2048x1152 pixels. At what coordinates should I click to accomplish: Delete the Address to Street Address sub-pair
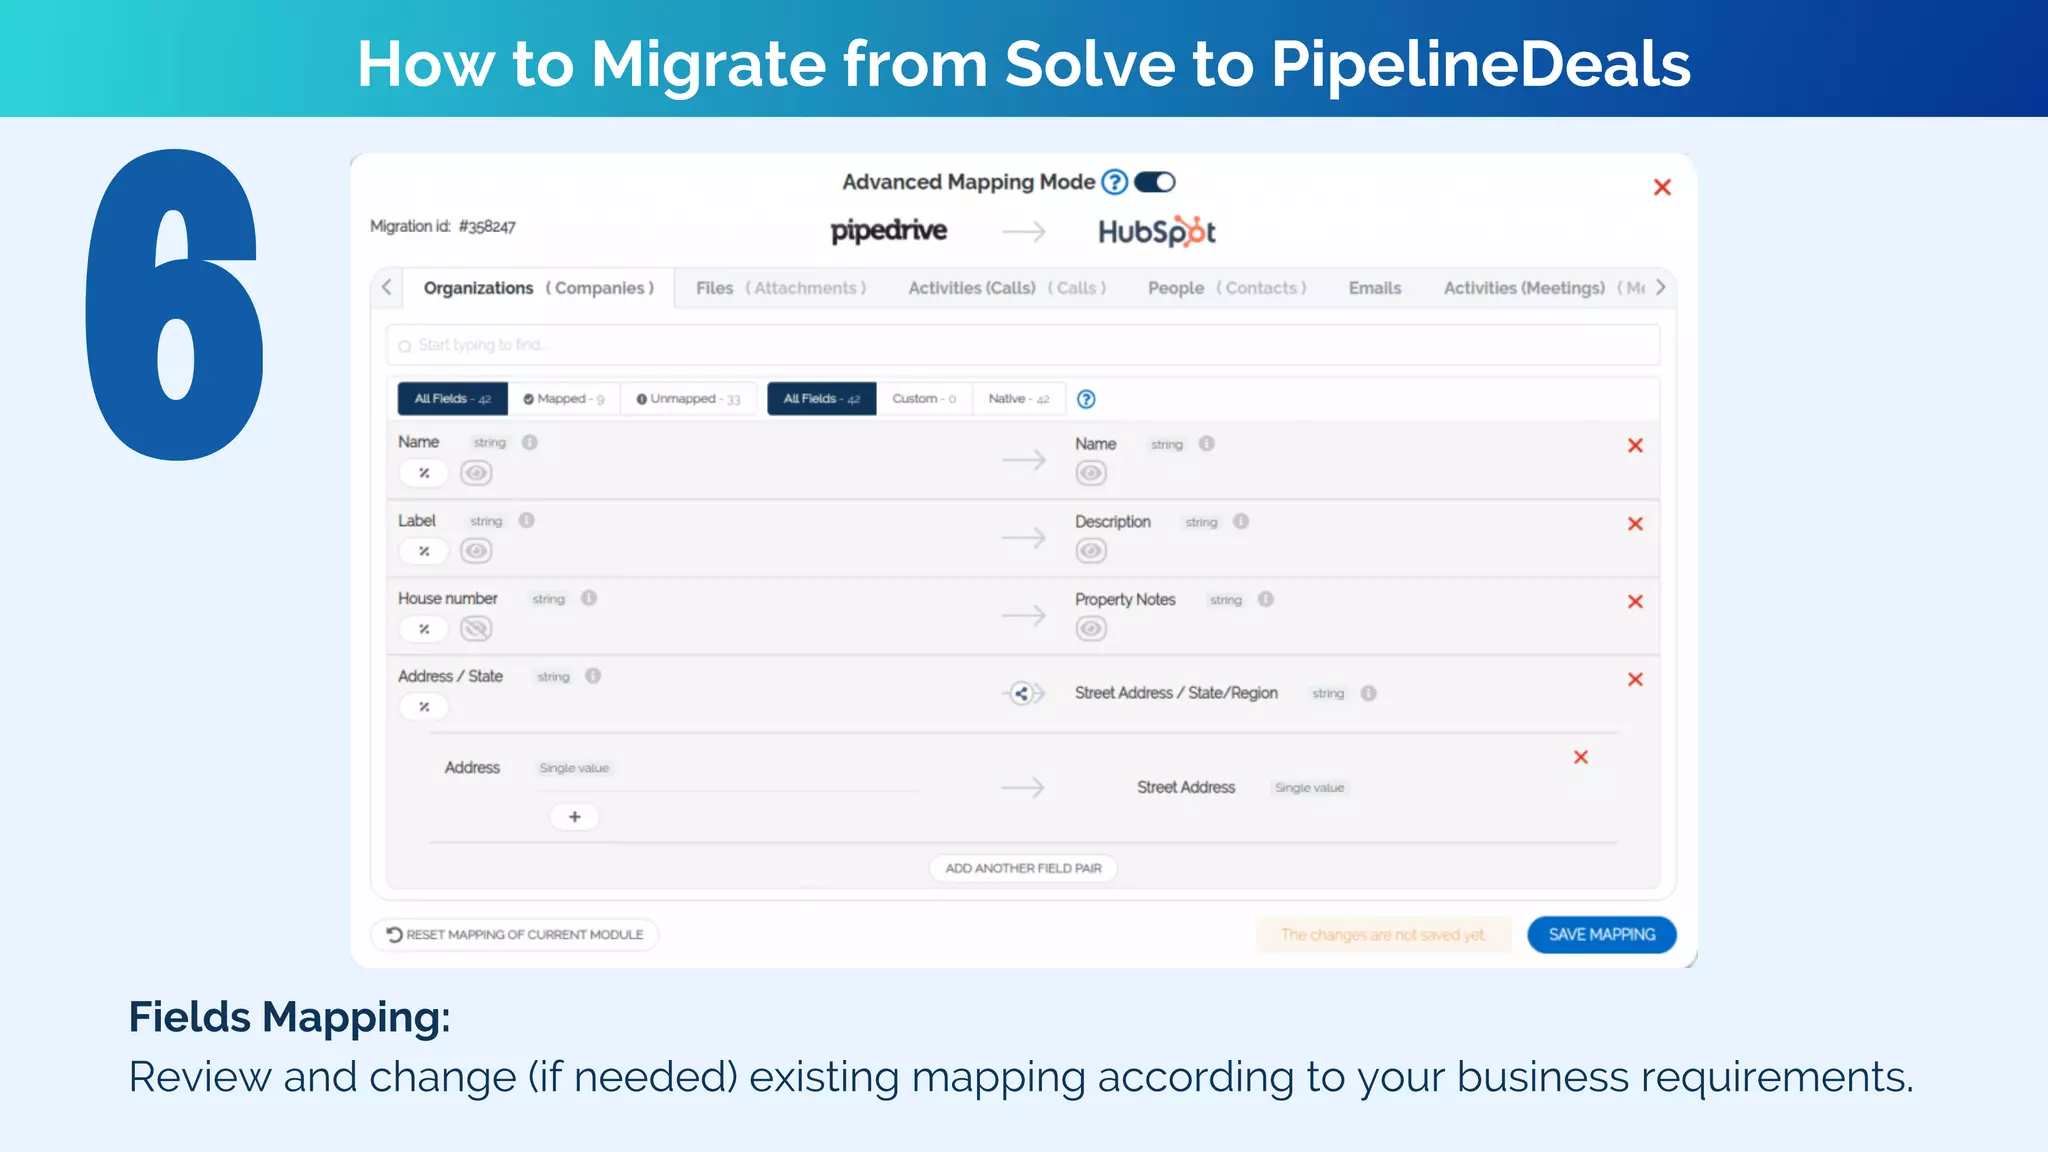click(x=1581, y=757)
